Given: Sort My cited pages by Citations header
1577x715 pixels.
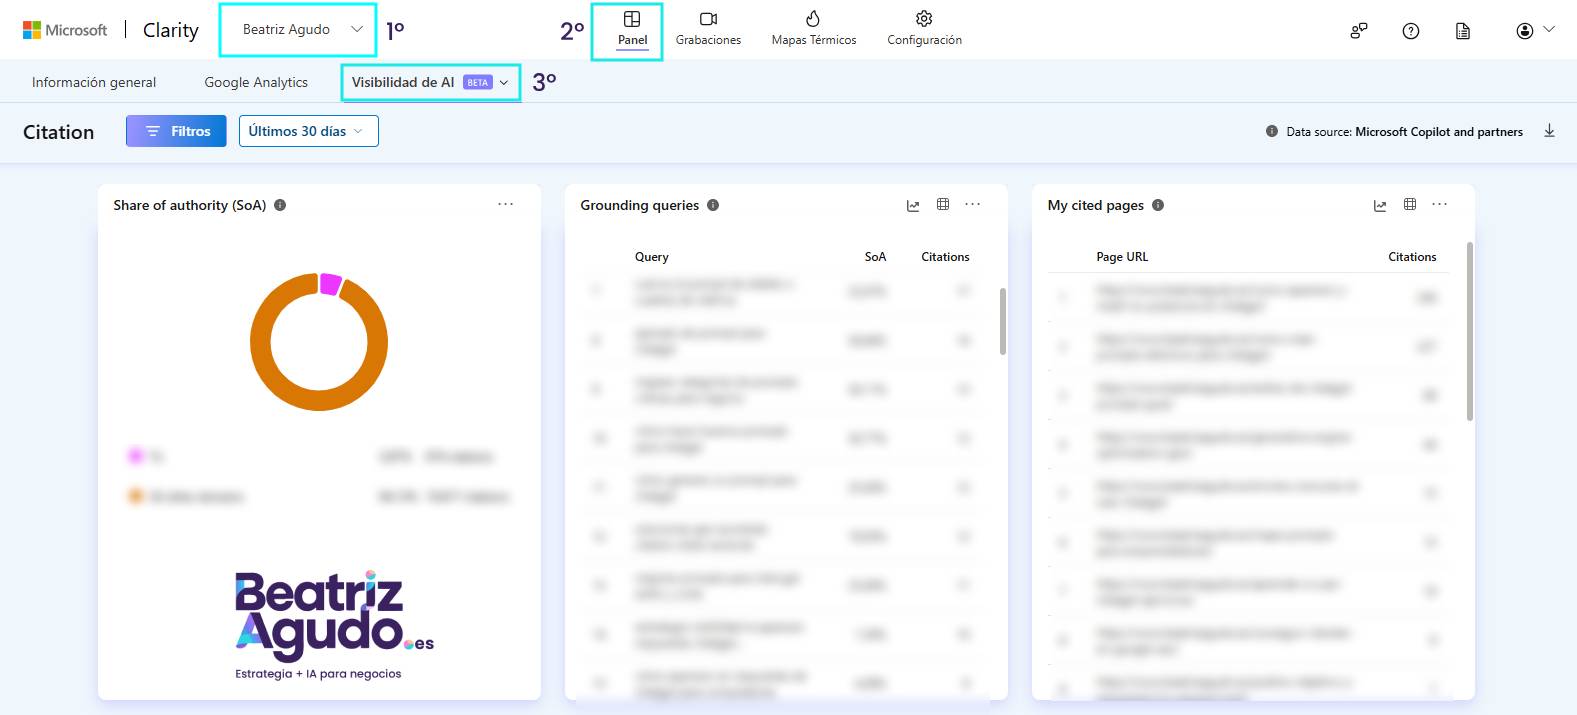Looking at the screenshot, I should 1412,257.
